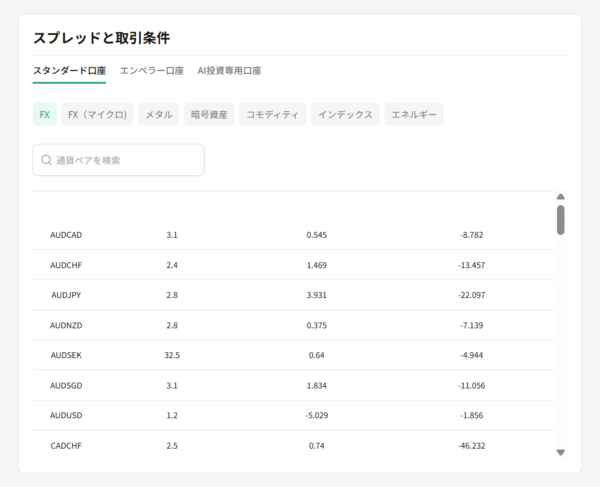Click the AUDJPY currency pair
This screenshot has width=600, height=487.
[66, 295]
